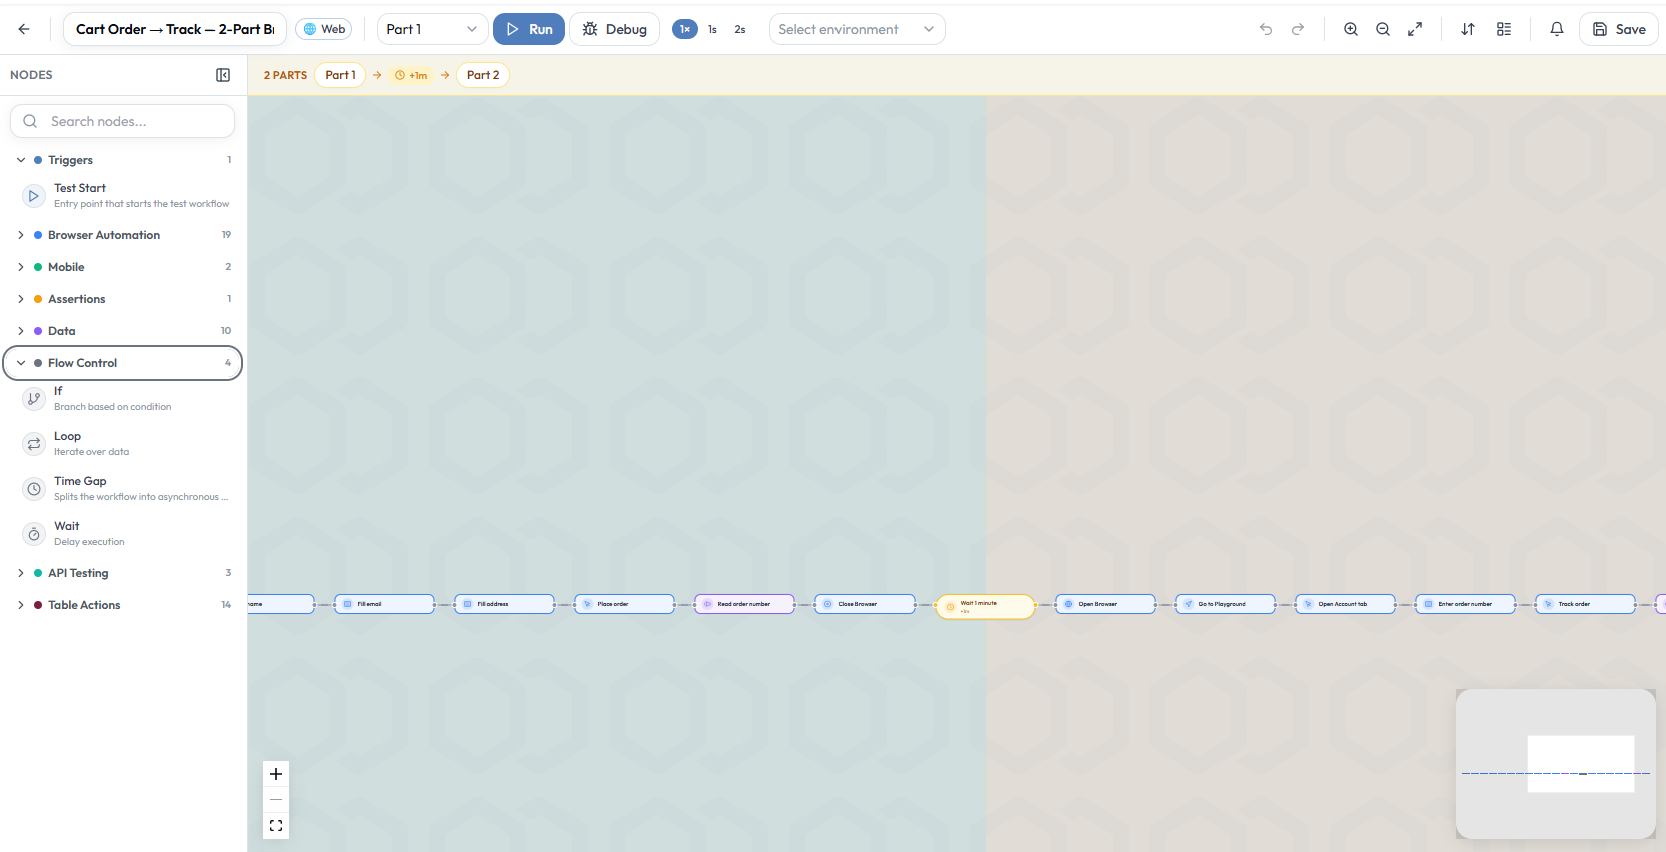Viewport: 1666px width, 852px height.
Task: Open the list-layout toolbar icon
Action: (x=1504, y=29)
